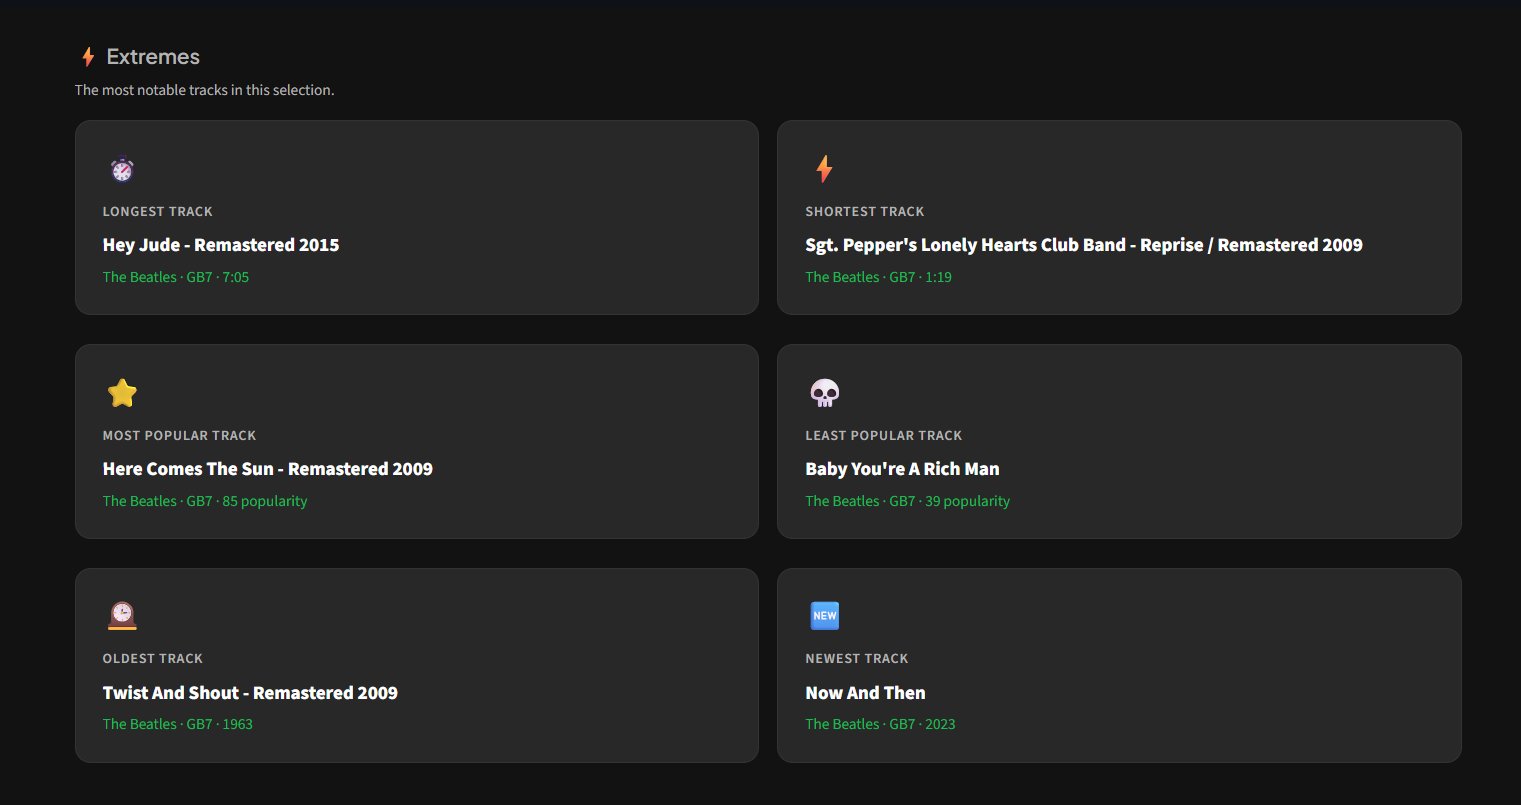Open the Now And Then track title
This screenshot has height=805, width=1521.
tap(865, 693)
